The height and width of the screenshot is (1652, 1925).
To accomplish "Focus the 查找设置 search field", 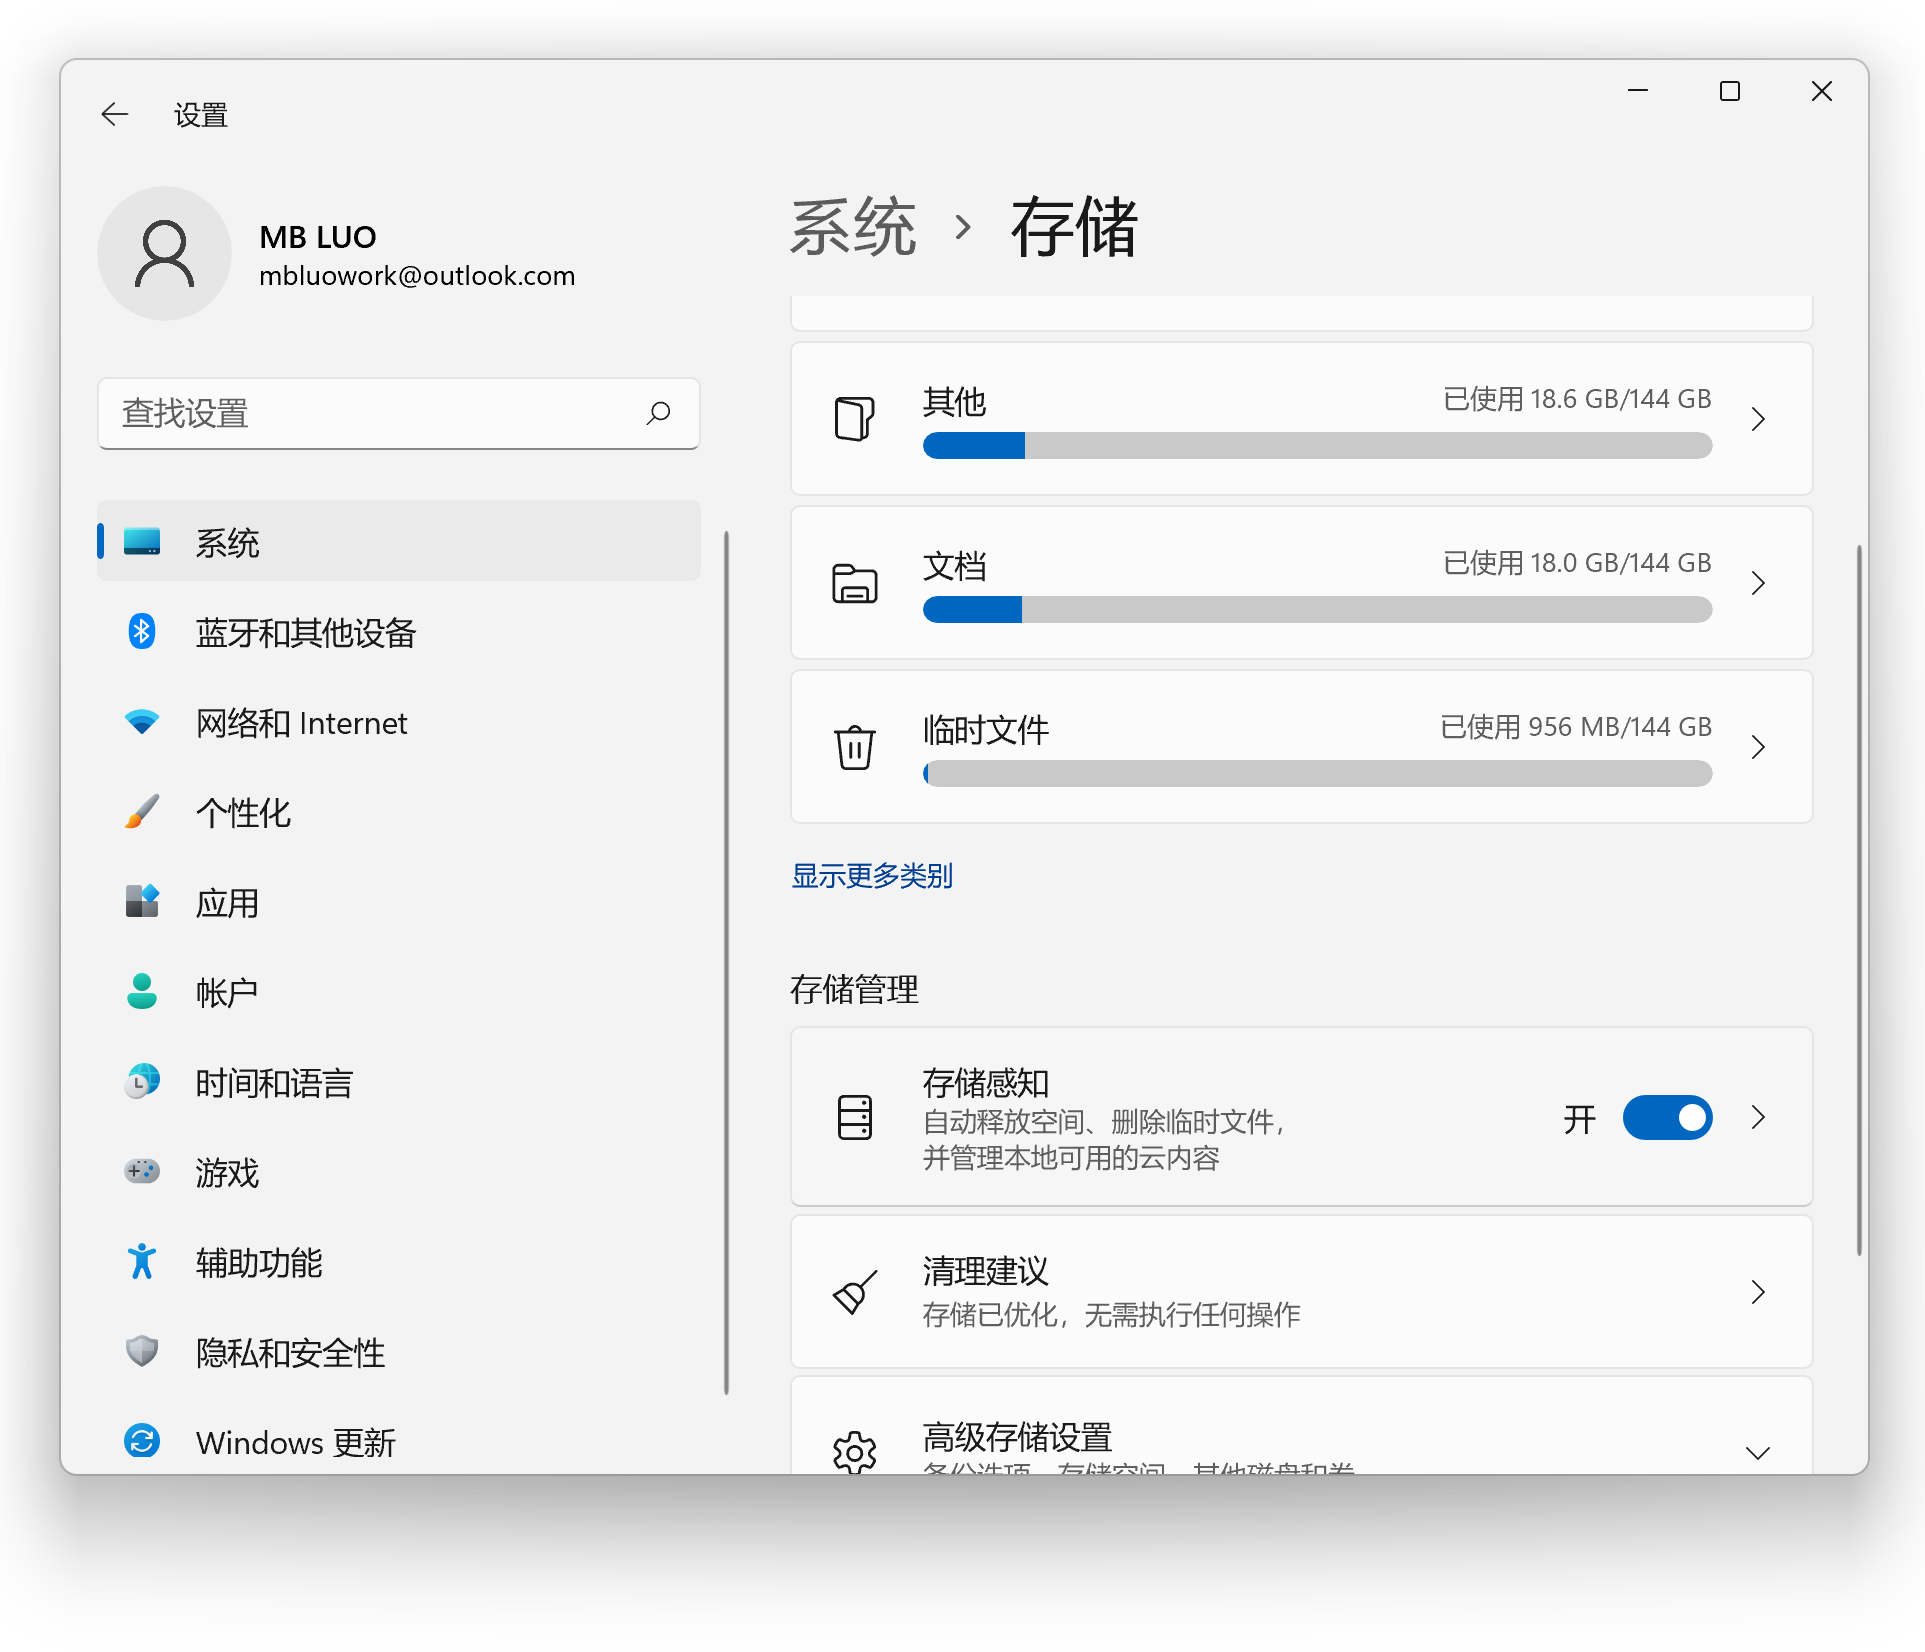I will pyautogui.click(x=399, y=413).
